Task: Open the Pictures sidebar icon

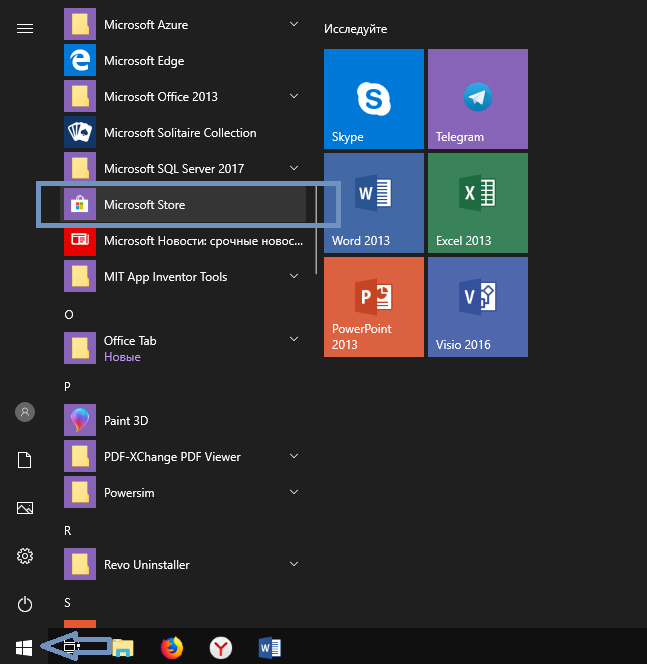Action: [x=25, y=508]
